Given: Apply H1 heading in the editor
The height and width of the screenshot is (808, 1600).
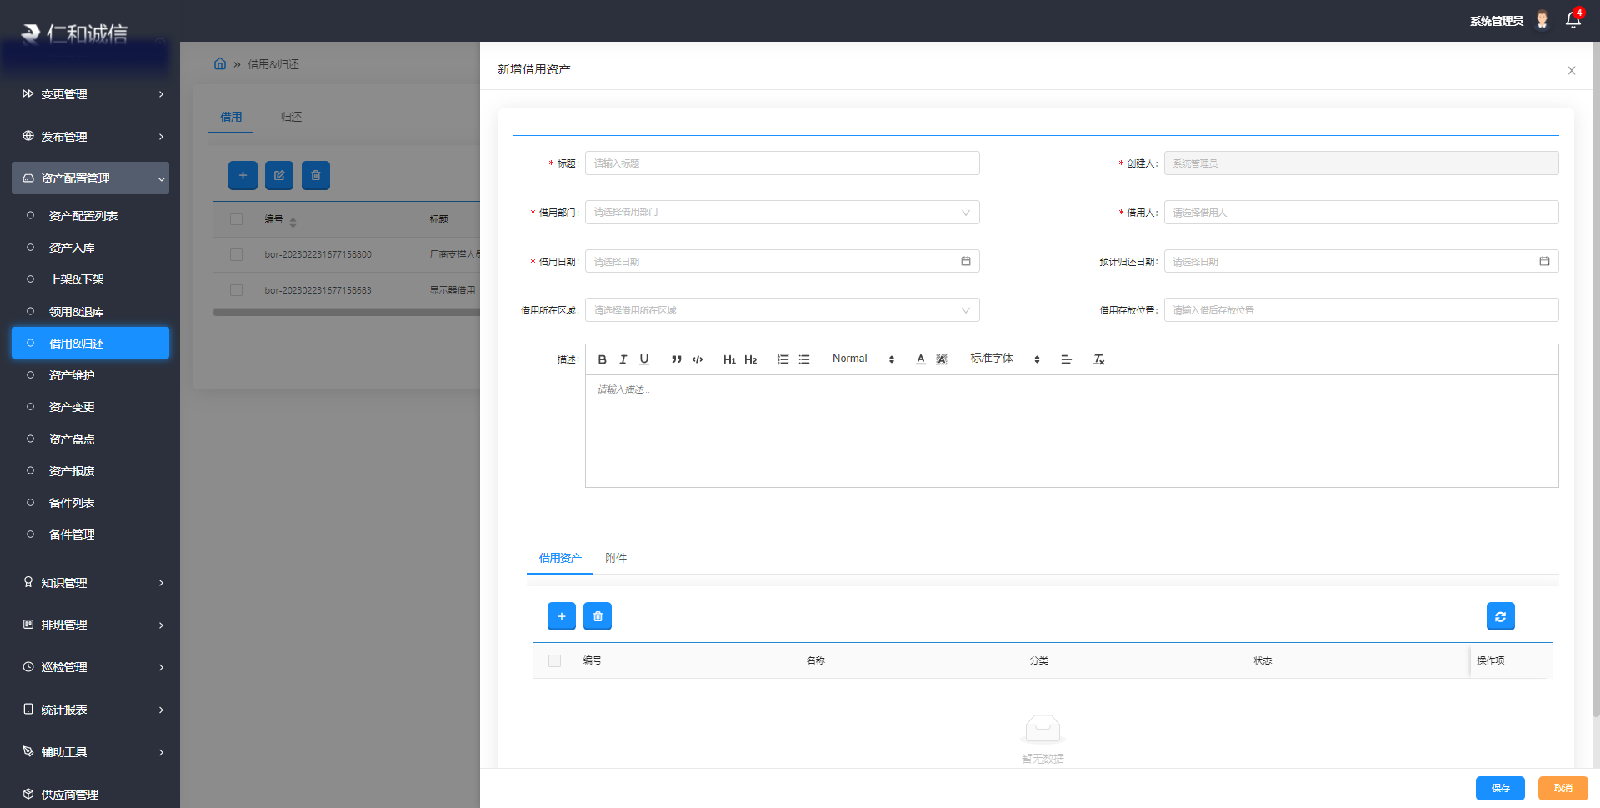Looking at the screenshot, I should click(730, 359).
